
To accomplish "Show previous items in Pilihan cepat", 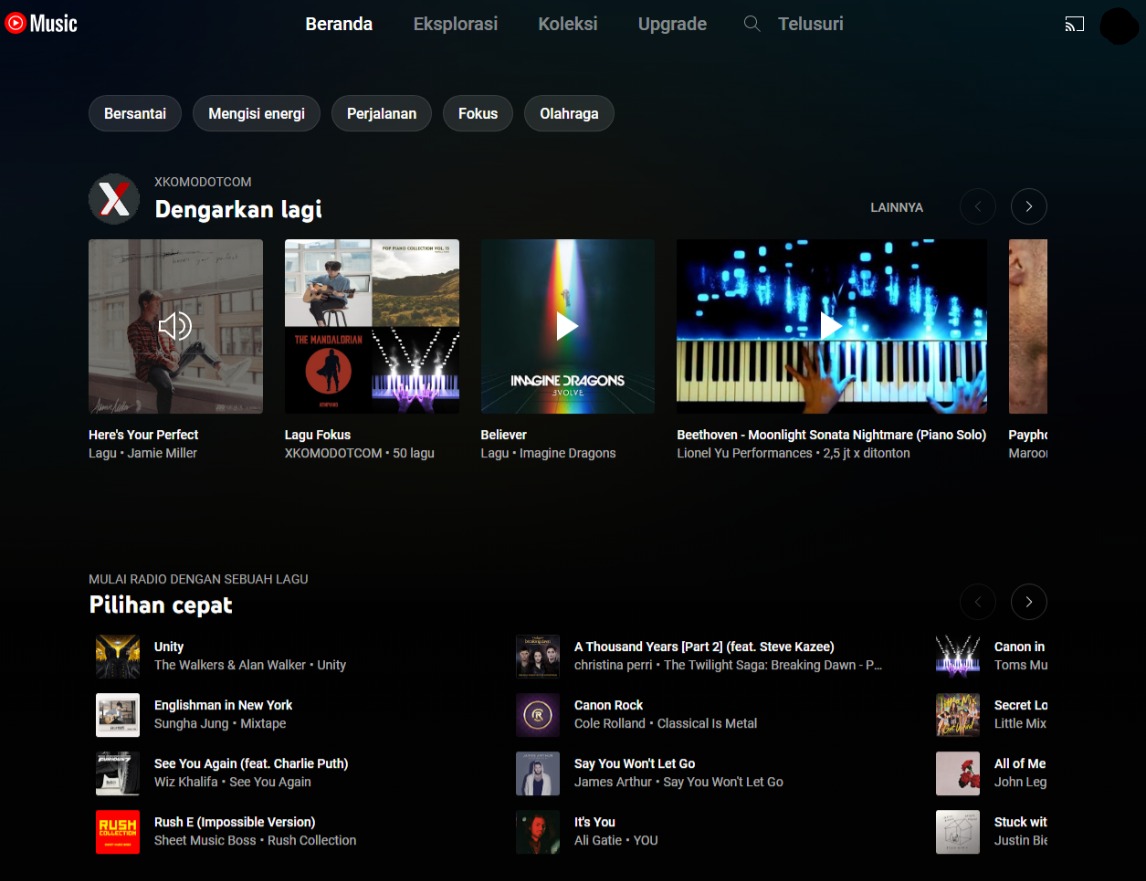I will [978, 602].
